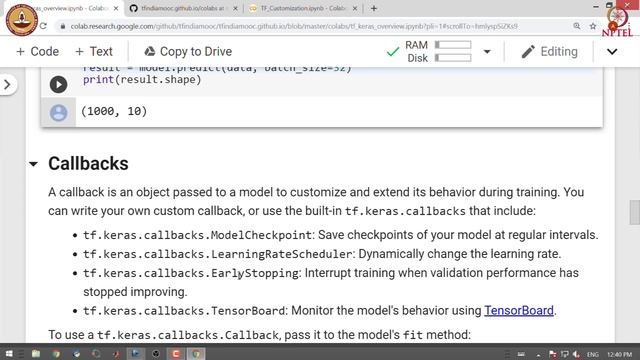
Task: Click the green connected checkmark
Action: (x=393, y=52)
